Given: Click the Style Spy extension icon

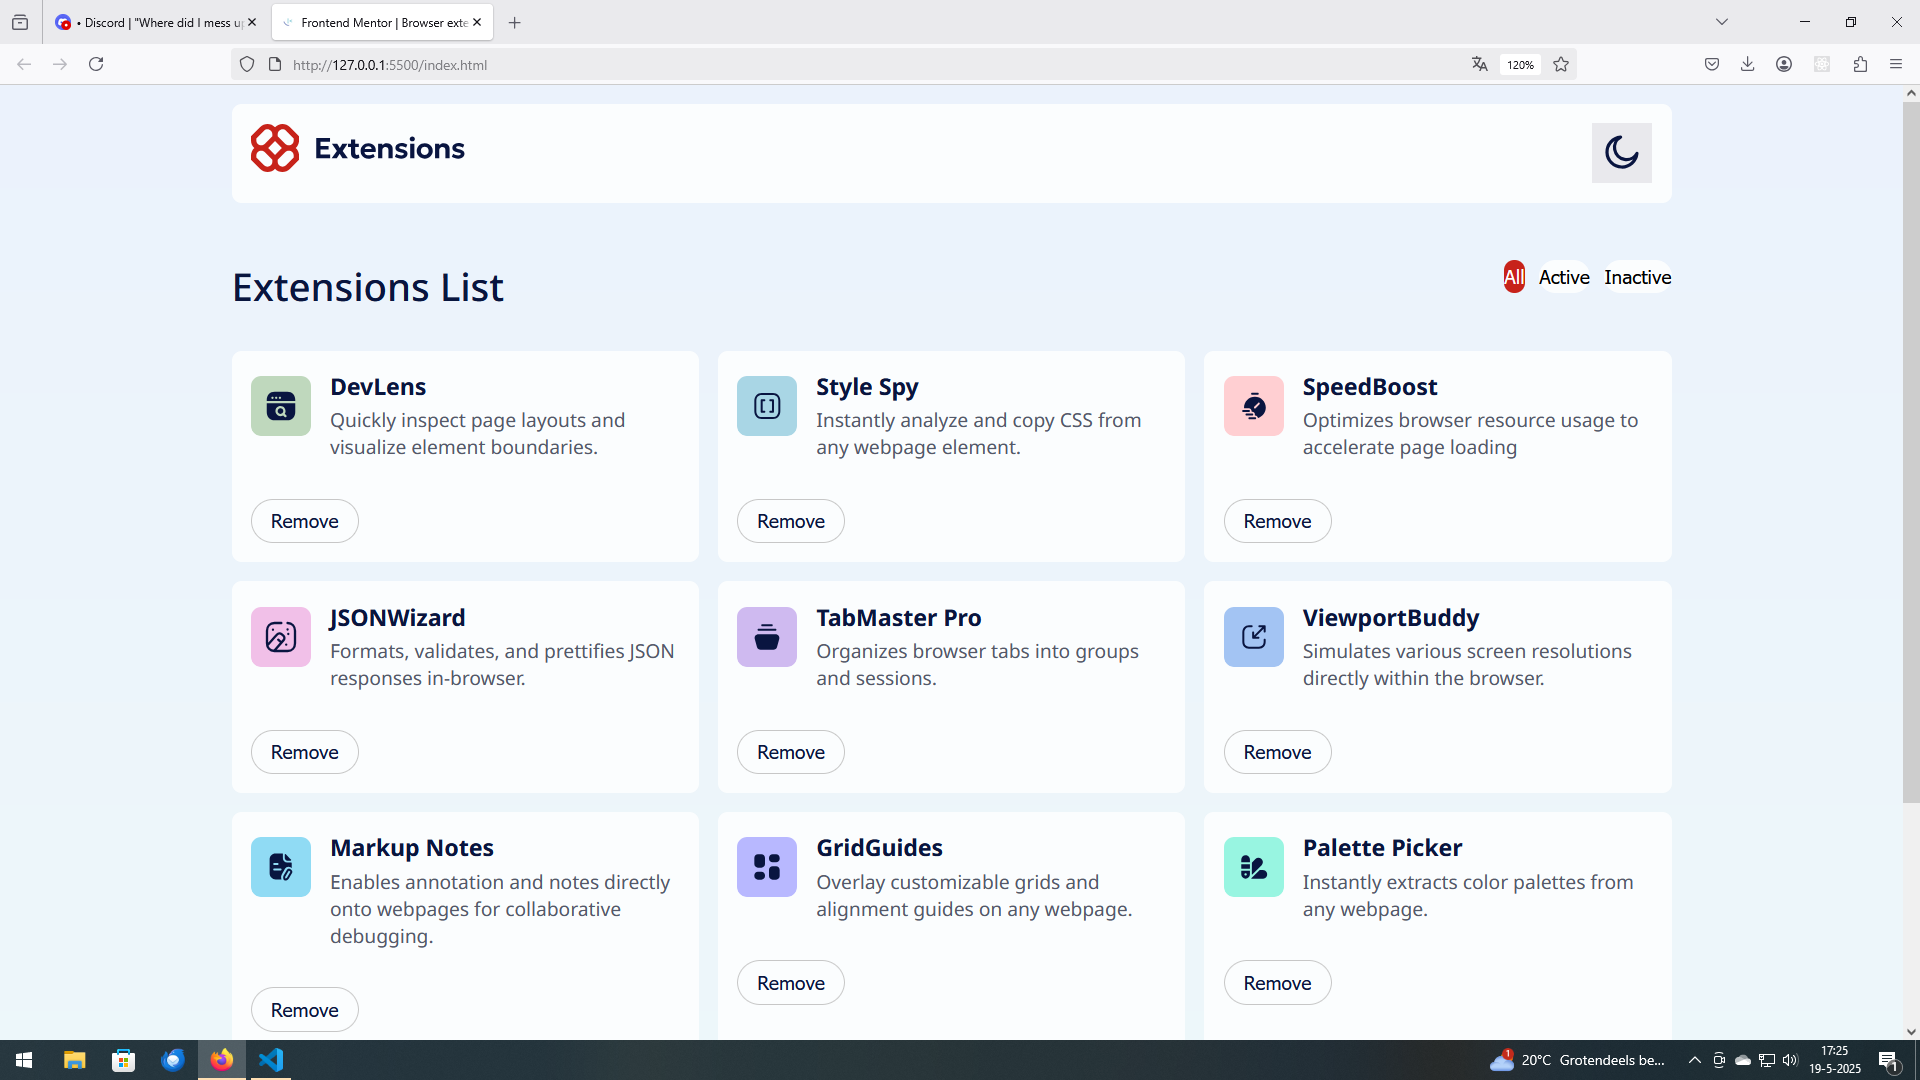Looking at the screenshot, I should [767, 406].
